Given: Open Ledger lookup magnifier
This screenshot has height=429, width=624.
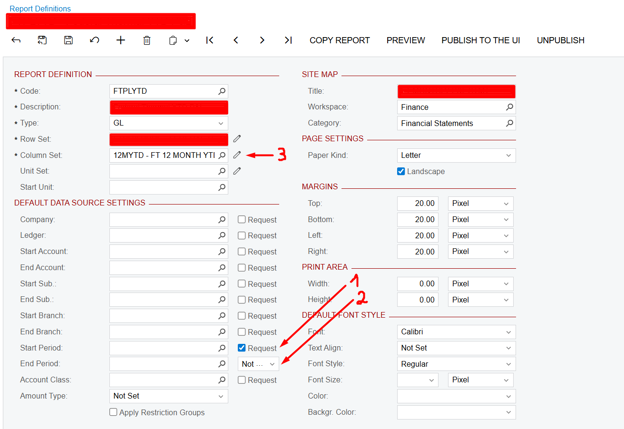Looking at the screenshot, I should click(x=222, y=236).
